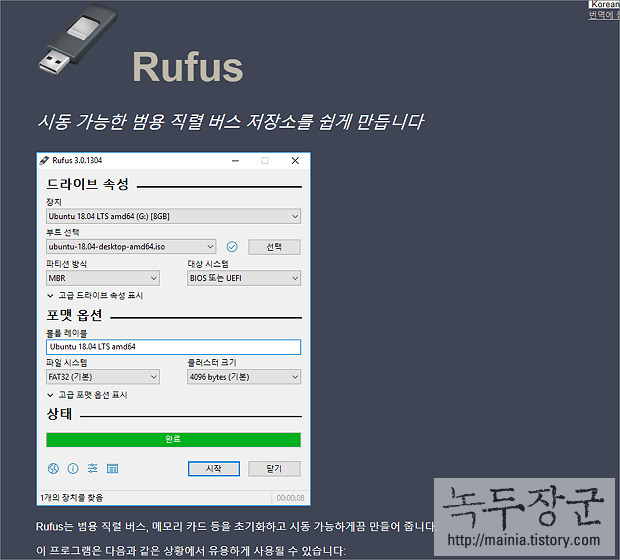The height and width of the screenshot is (560, 620).
Task: Click the Rufus USB drive logo
Action: pos(78,39)
